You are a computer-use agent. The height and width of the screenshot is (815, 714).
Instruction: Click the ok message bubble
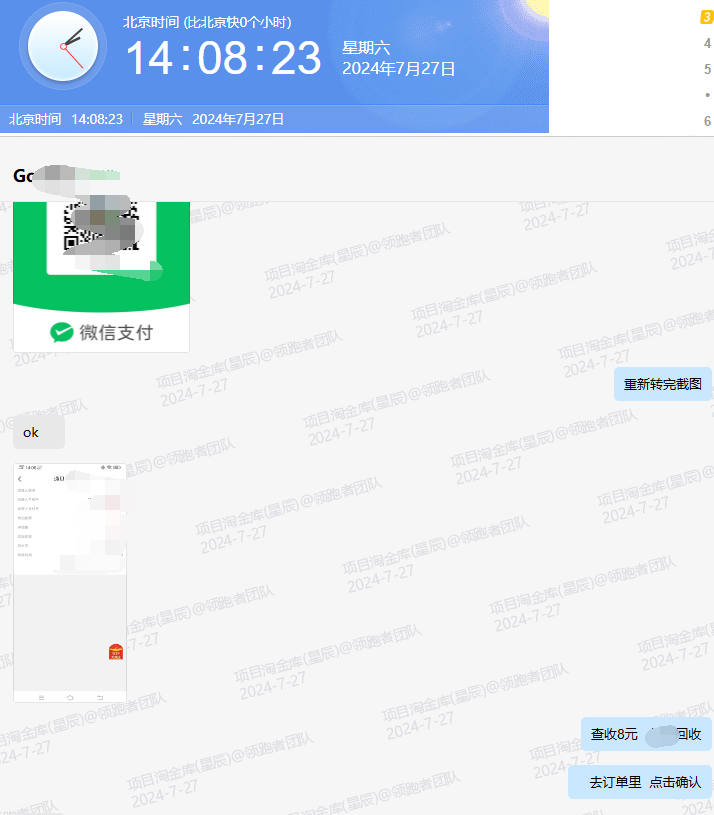[x=39, y=432]
